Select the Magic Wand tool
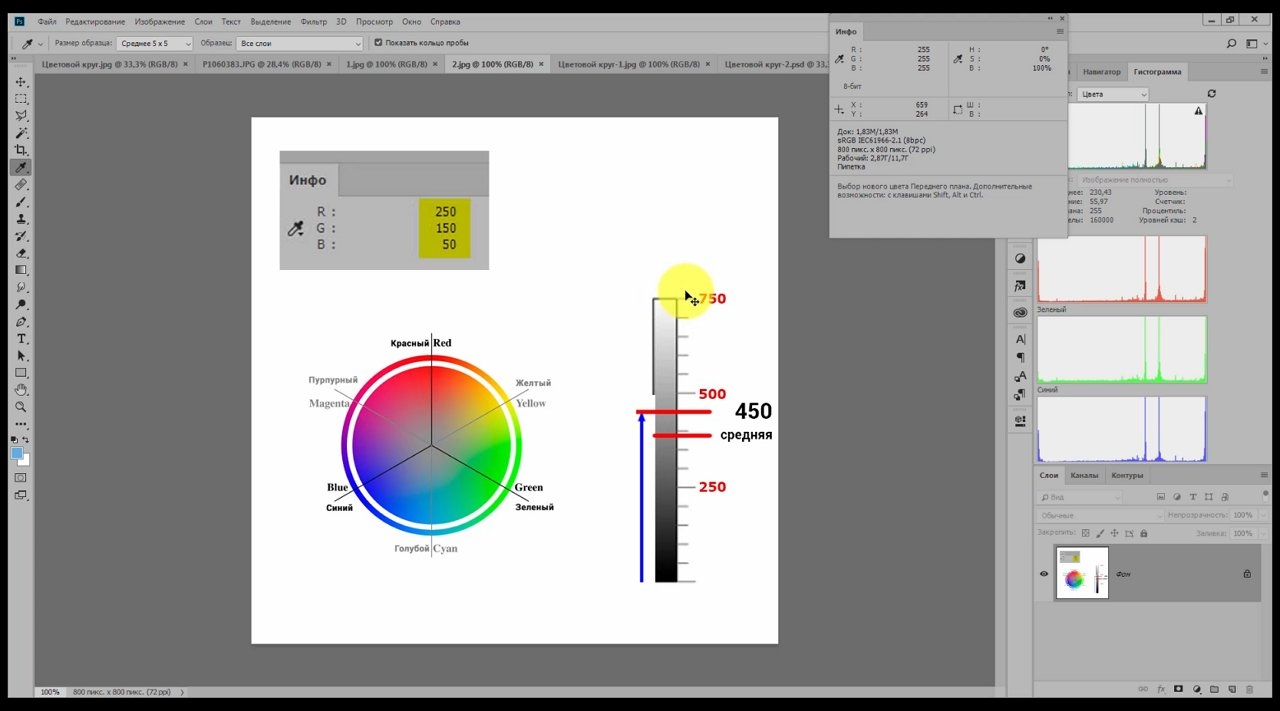This screenshot has width=1280, height=711. [21, 133]
